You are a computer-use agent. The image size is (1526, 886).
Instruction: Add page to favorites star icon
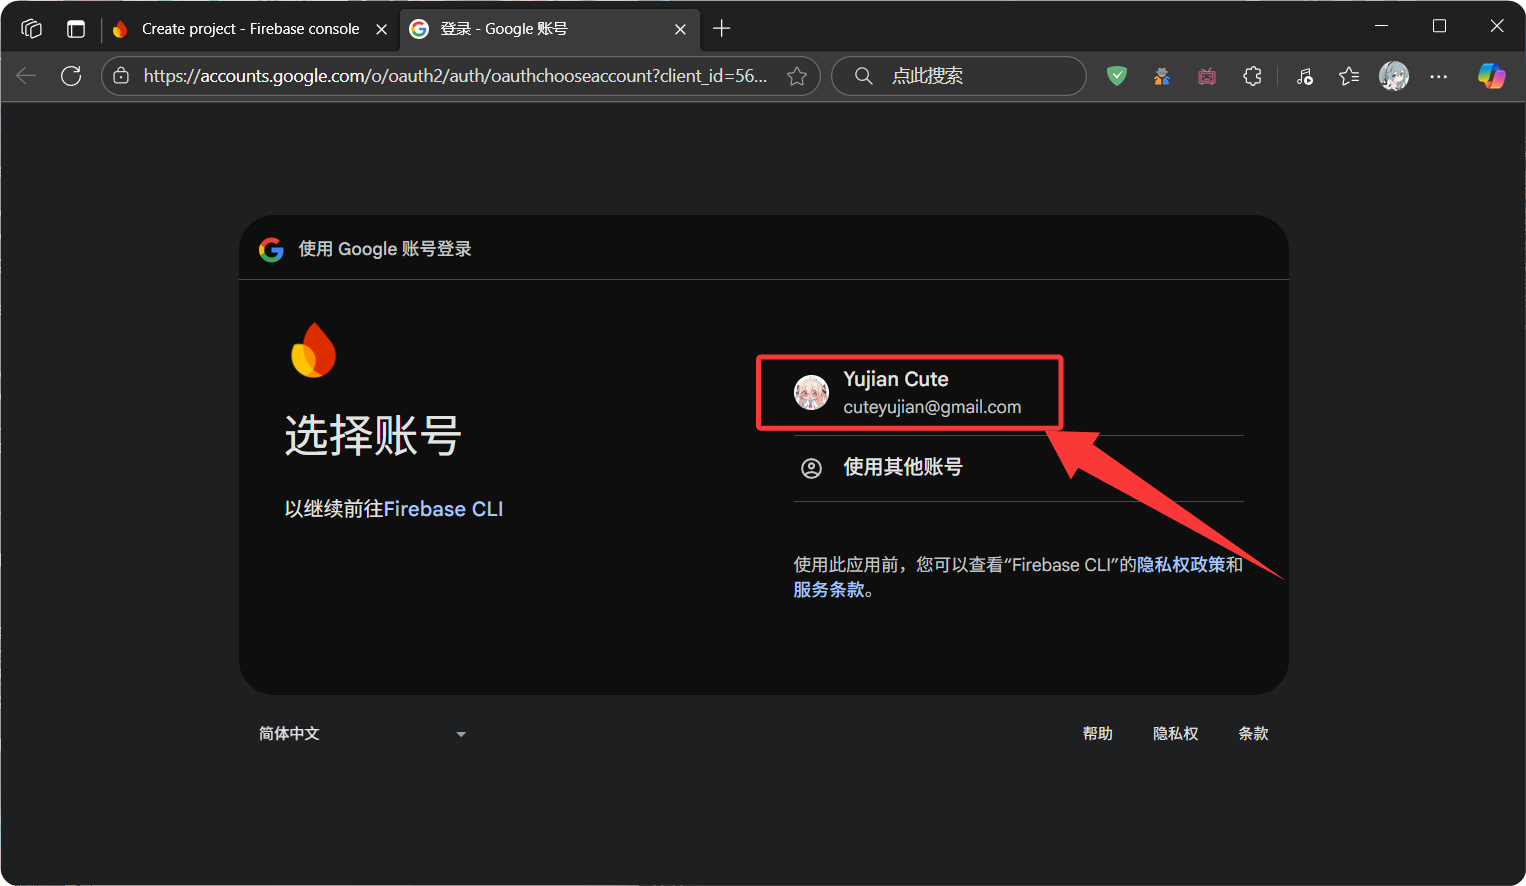[x=797, y=76]
